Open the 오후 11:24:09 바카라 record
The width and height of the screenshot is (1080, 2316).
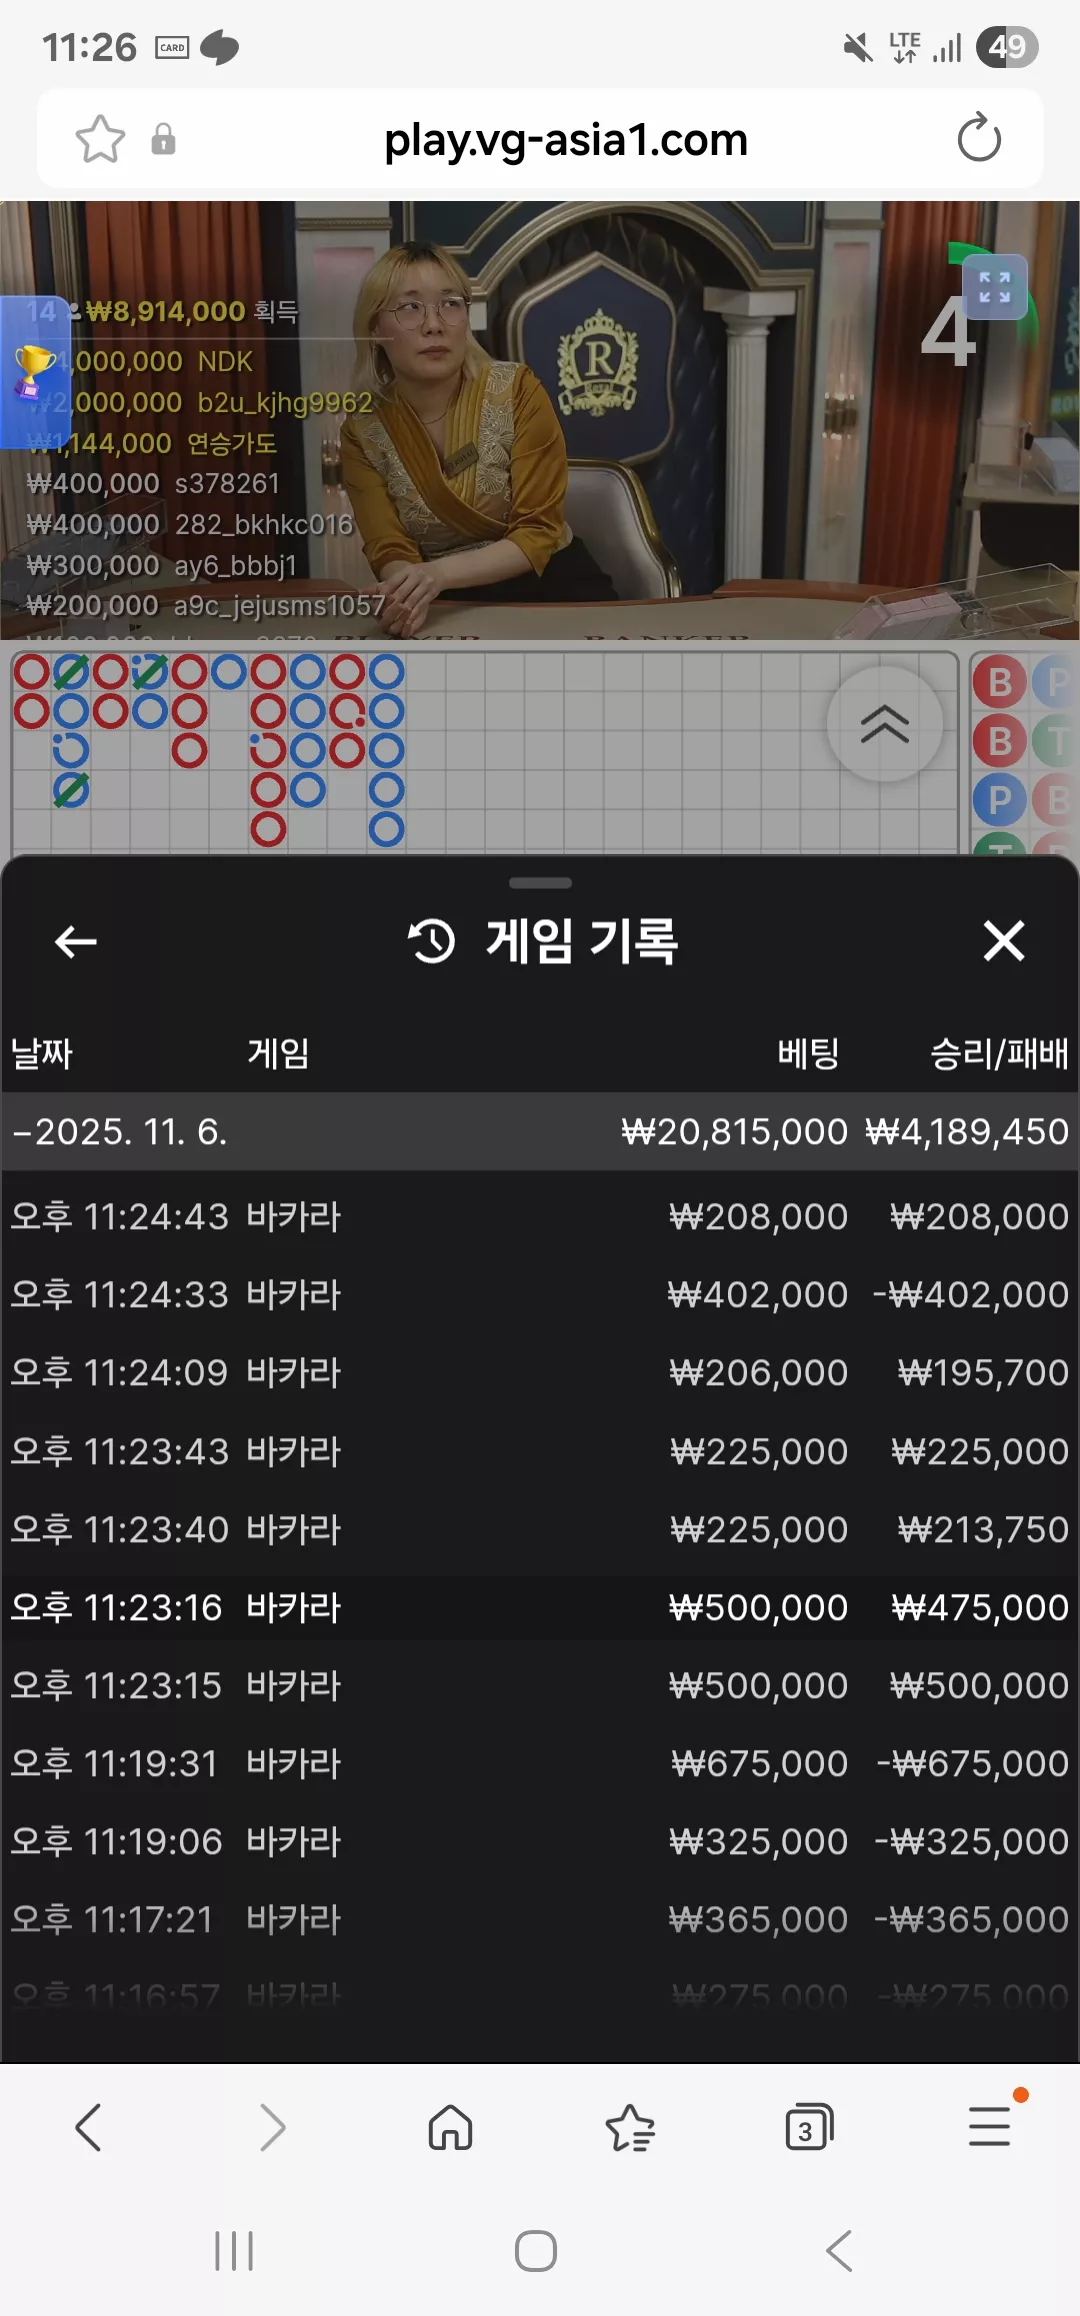click(540, 1372)
